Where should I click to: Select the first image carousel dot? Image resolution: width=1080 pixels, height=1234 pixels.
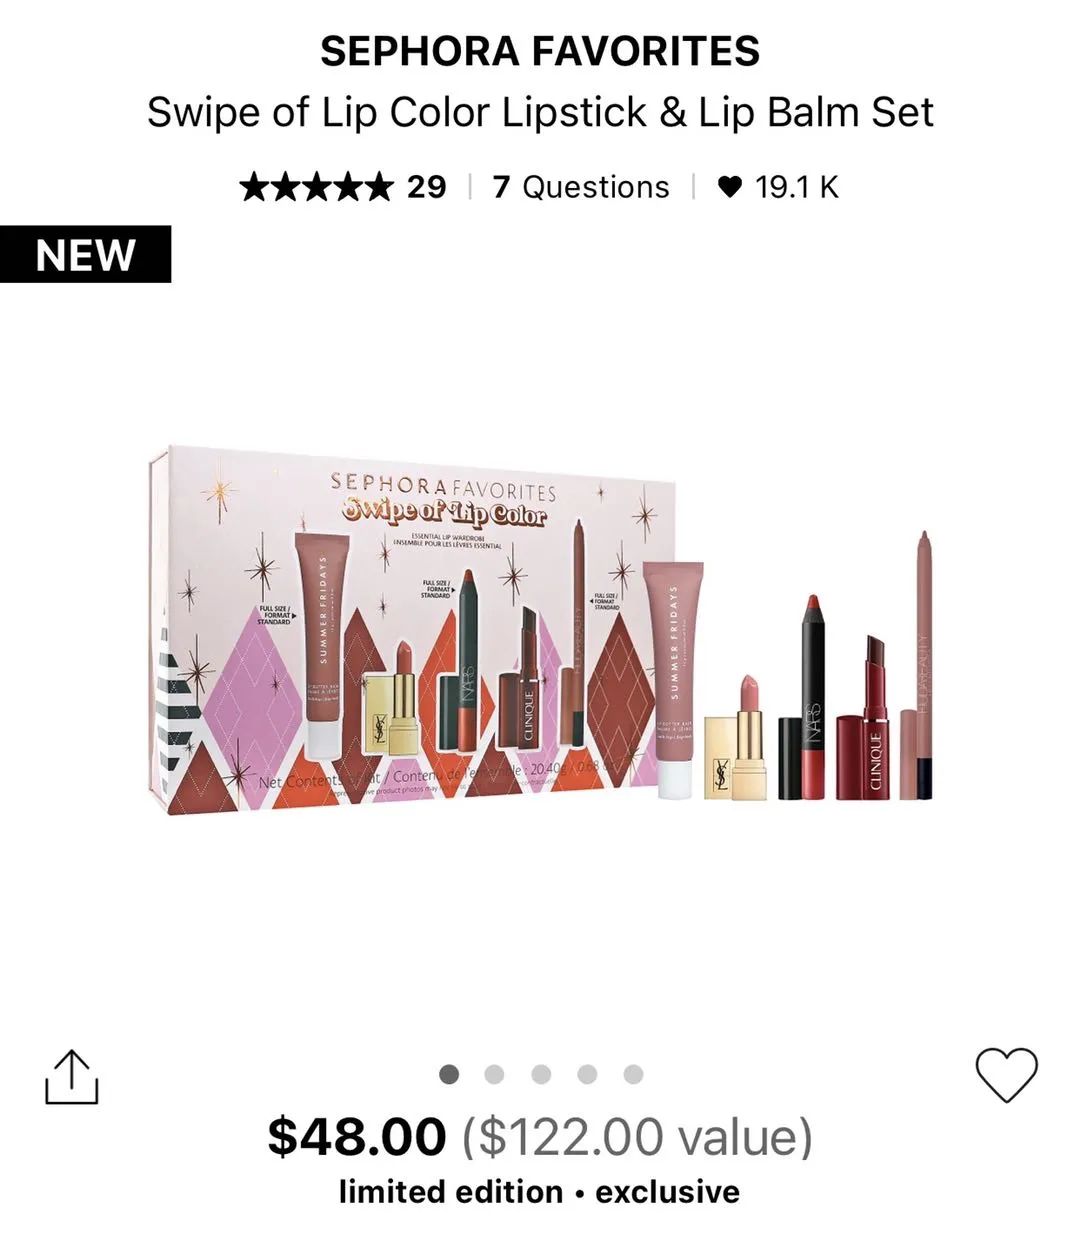[x=449, y=1074]
